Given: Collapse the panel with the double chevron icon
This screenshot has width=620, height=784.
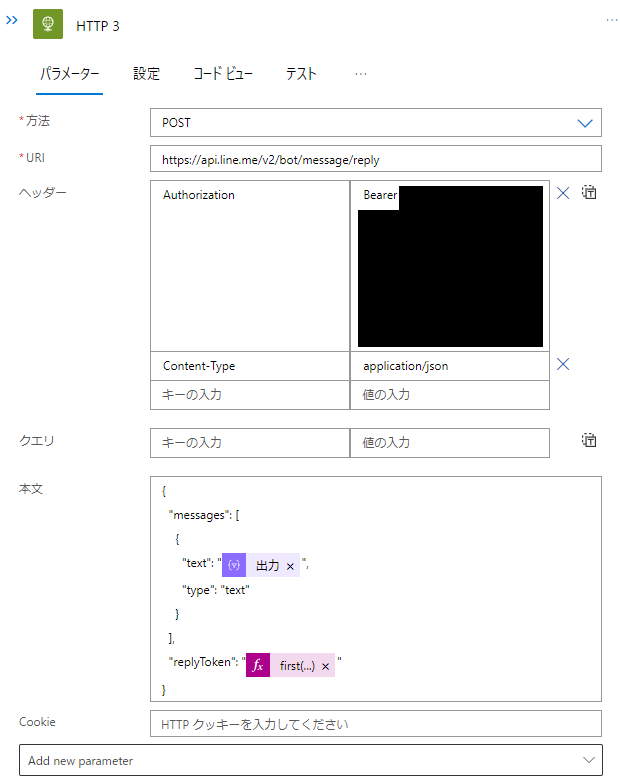Looking at the screenshot, I should [x=12, y=20].
